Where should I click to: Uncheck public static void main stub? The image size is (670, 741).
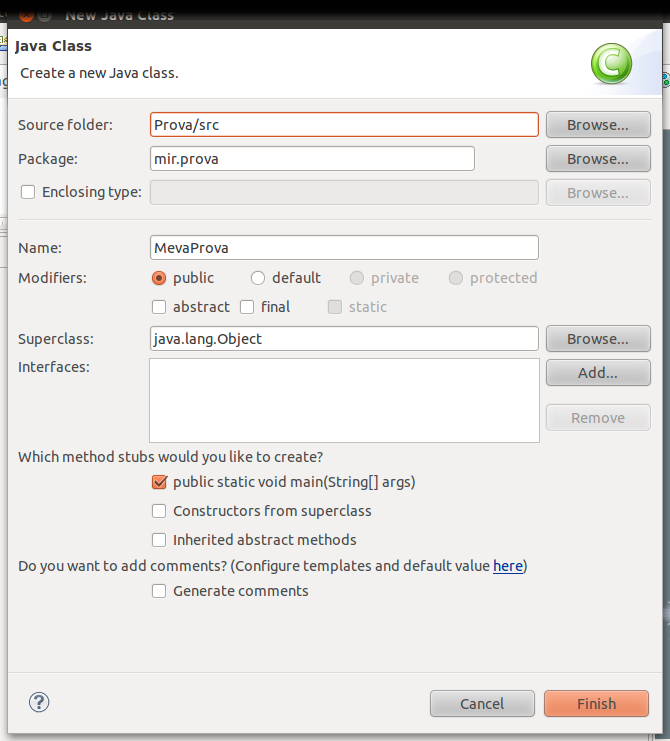click(x=159, y=482)
